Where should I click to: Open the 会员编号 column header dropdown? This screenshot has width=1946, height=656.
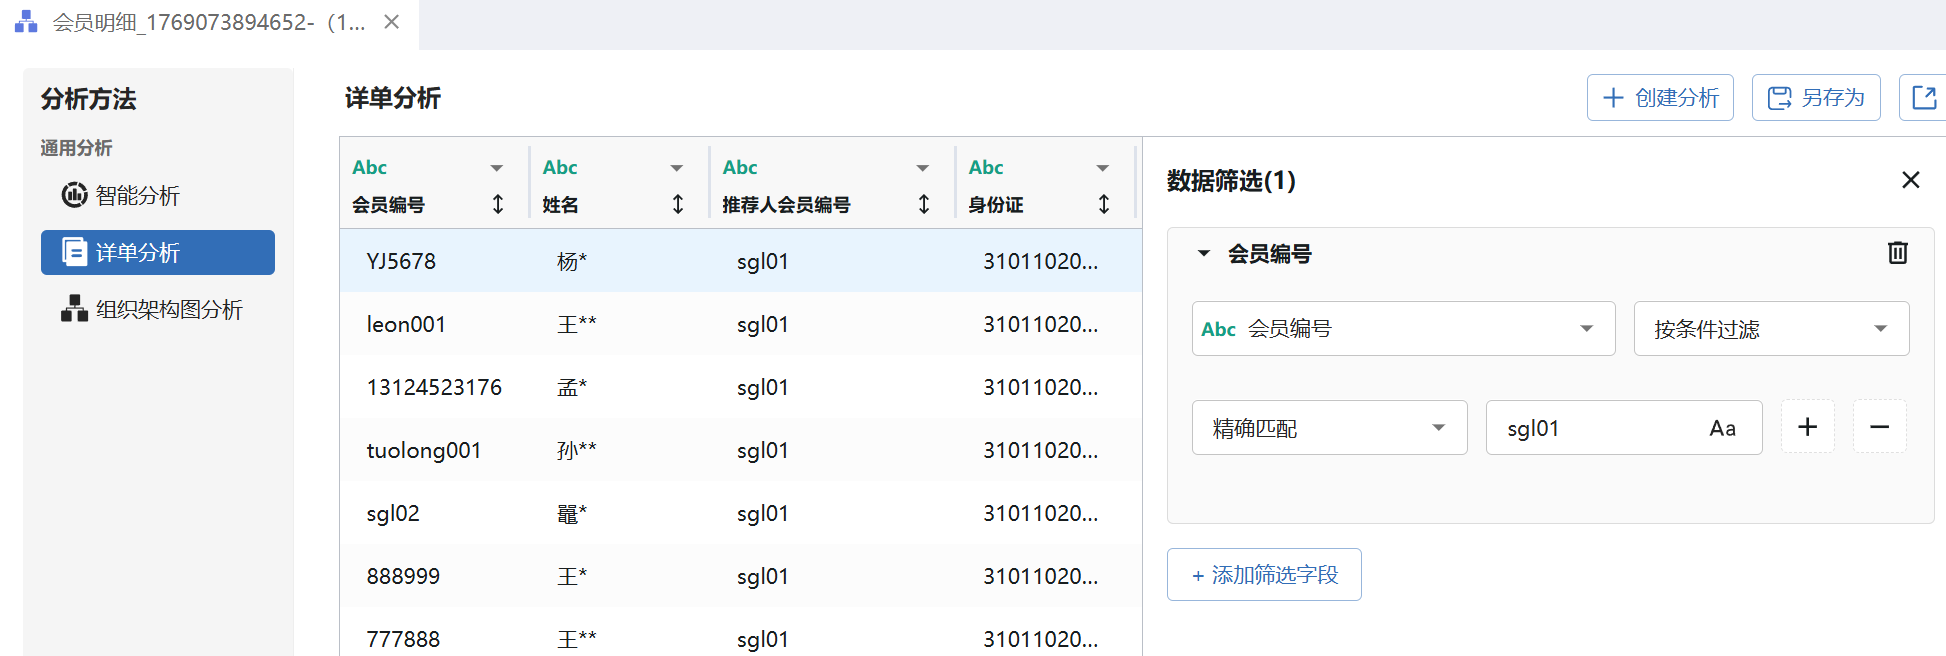click(496, 168)
